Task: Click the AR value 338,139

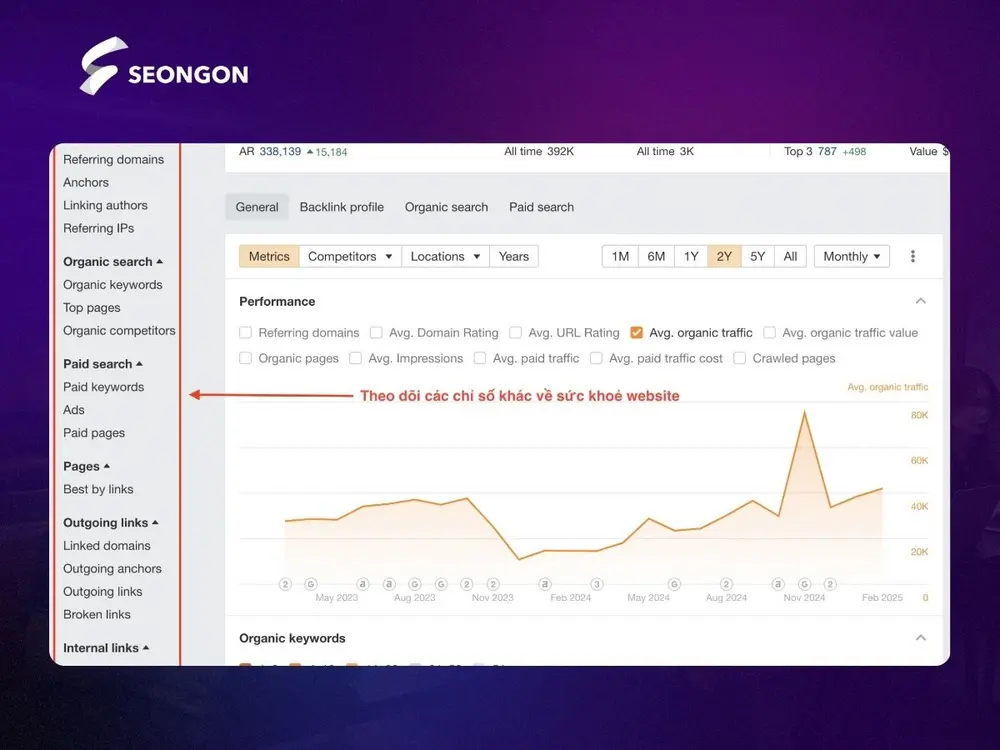Action: point(280,152)
